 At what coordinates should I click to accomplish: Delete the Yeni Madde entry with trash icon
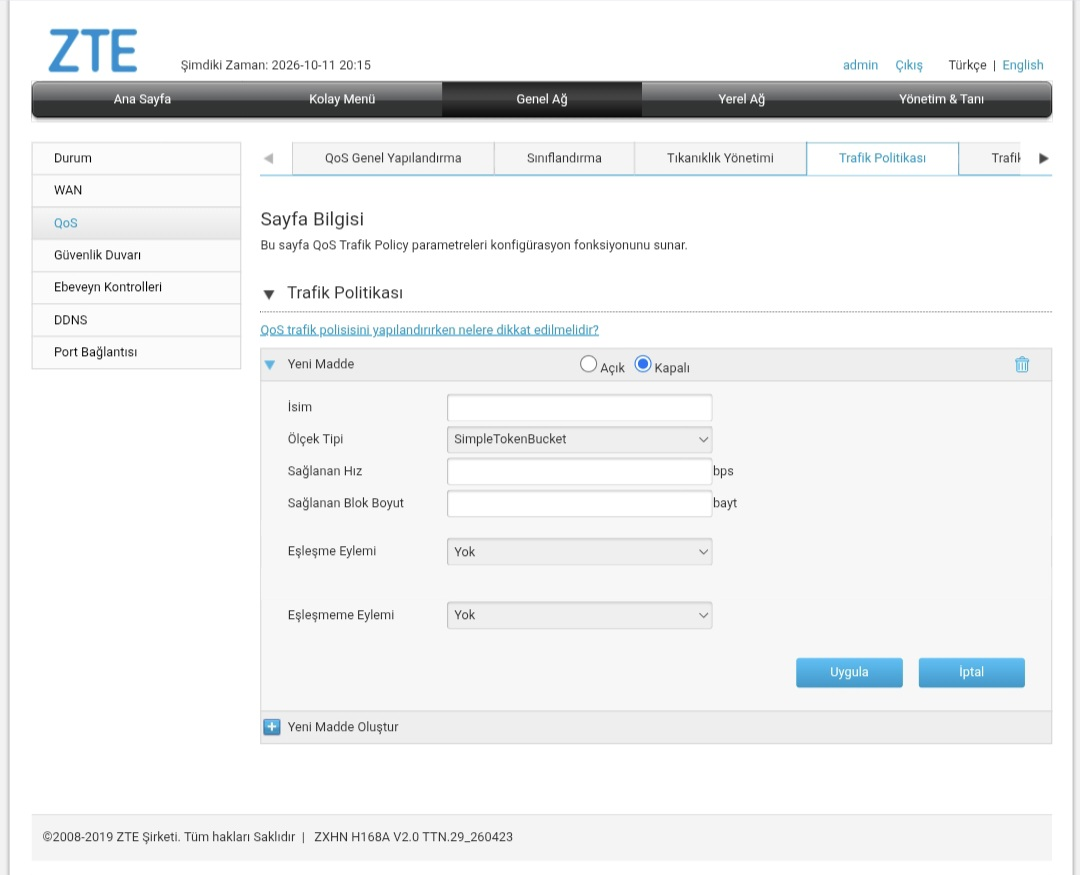click(1021, 364)
